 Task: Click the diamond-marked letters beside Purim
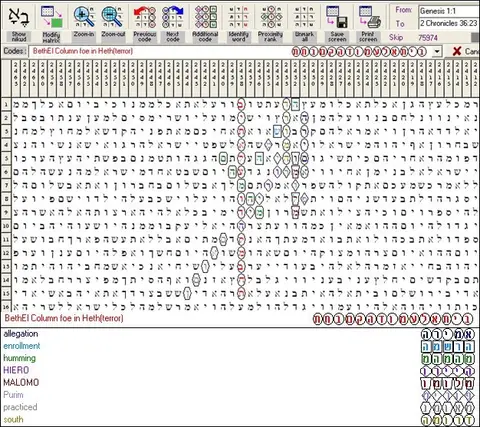click(x=447, y=396)
